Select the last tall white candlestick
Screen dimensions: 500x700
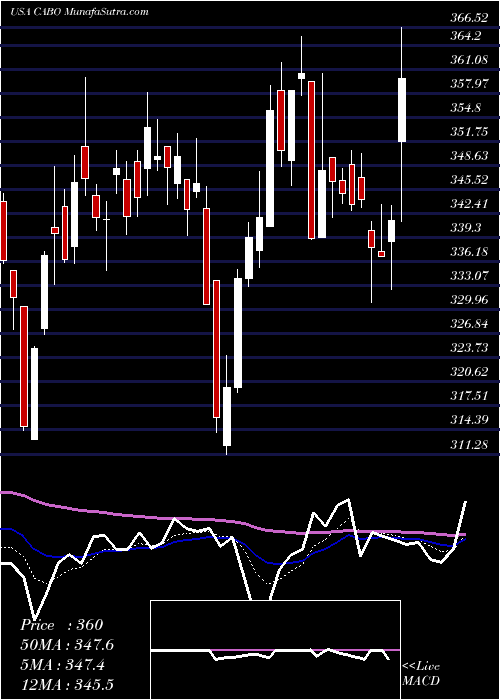pyautogui.click(x=402, y=110)
